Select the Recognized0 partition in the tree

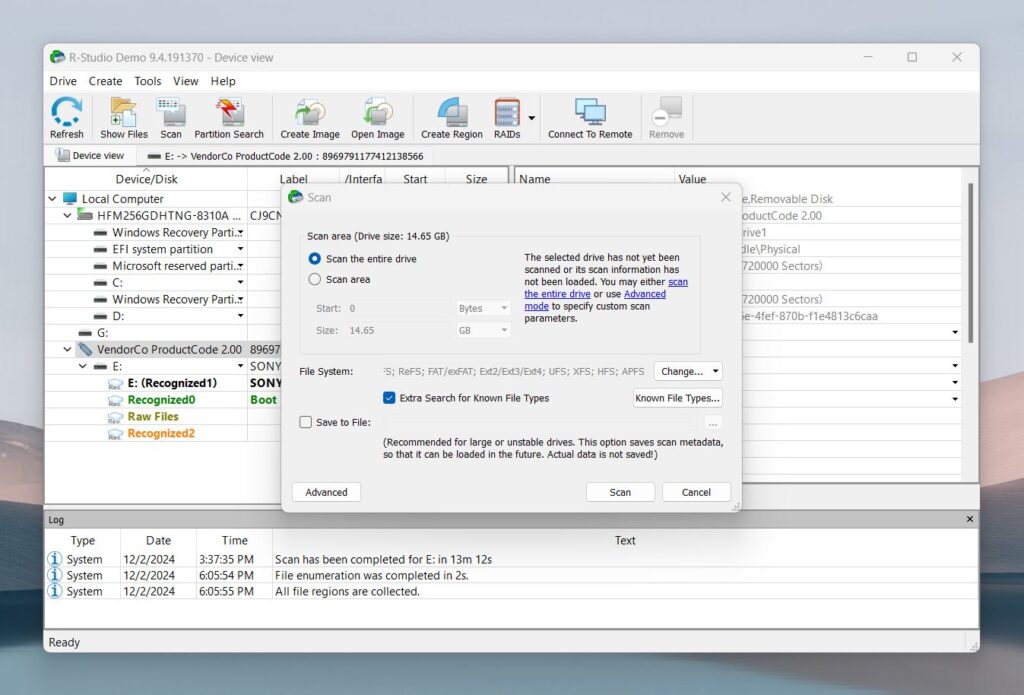click(x=160, y=399)
